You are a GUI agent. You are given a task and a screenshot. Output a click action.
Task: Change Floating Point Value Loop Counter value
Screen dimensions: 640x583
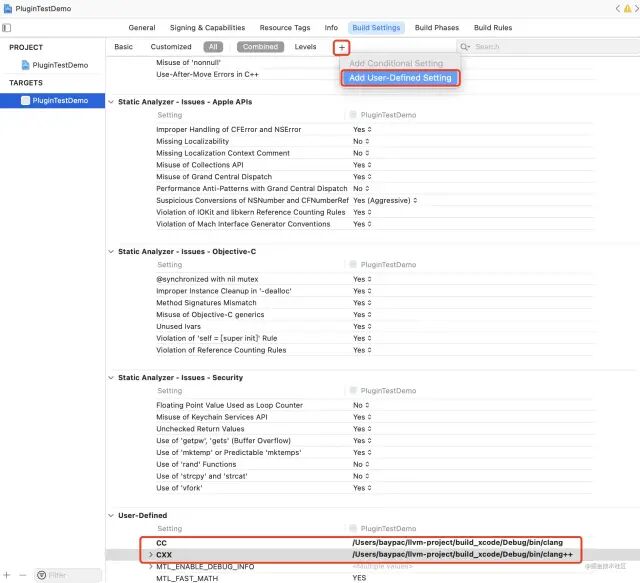pyautogui.click(x=361, y=405)
